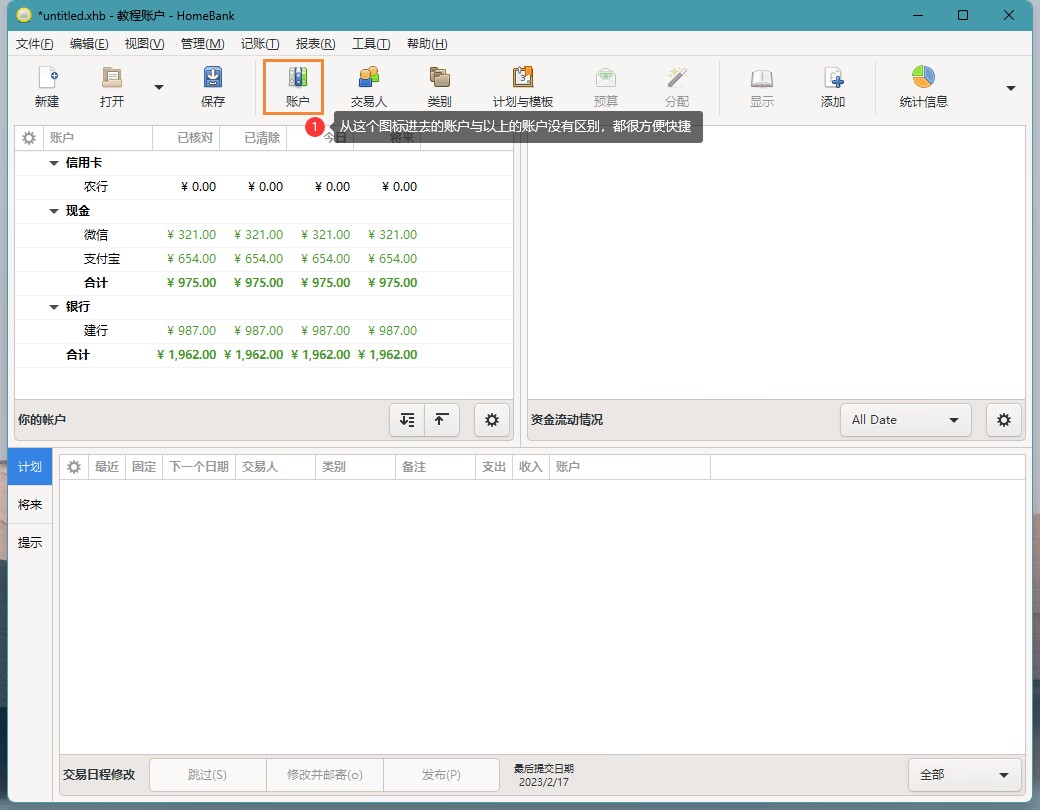Open the 报表(R) menu
The image size is (1040, 810).
[315, 44]
